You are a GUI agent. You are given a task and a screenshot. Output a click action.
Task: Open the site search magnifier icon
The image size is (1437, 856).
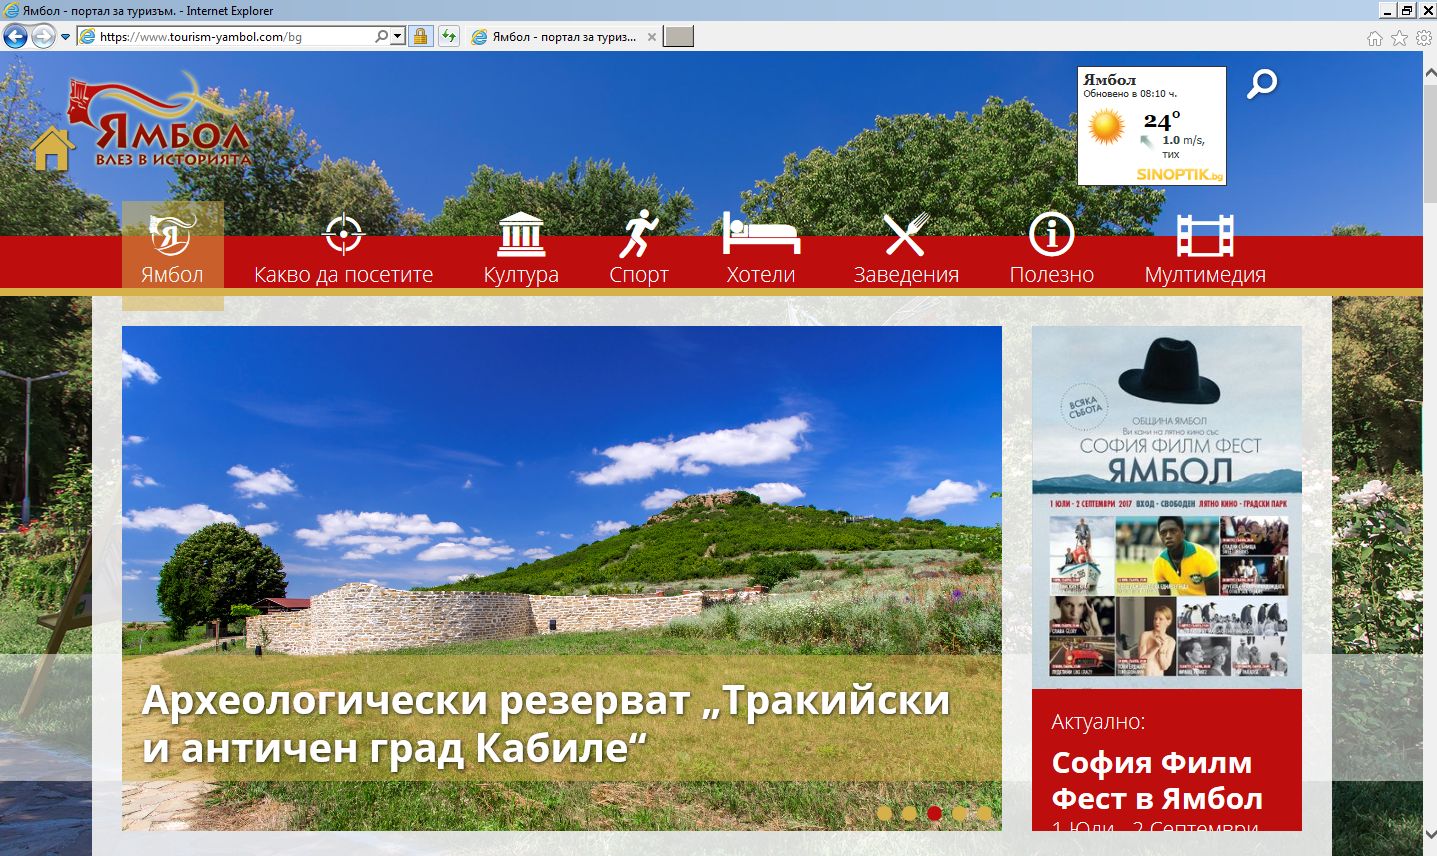[1262, 84]
